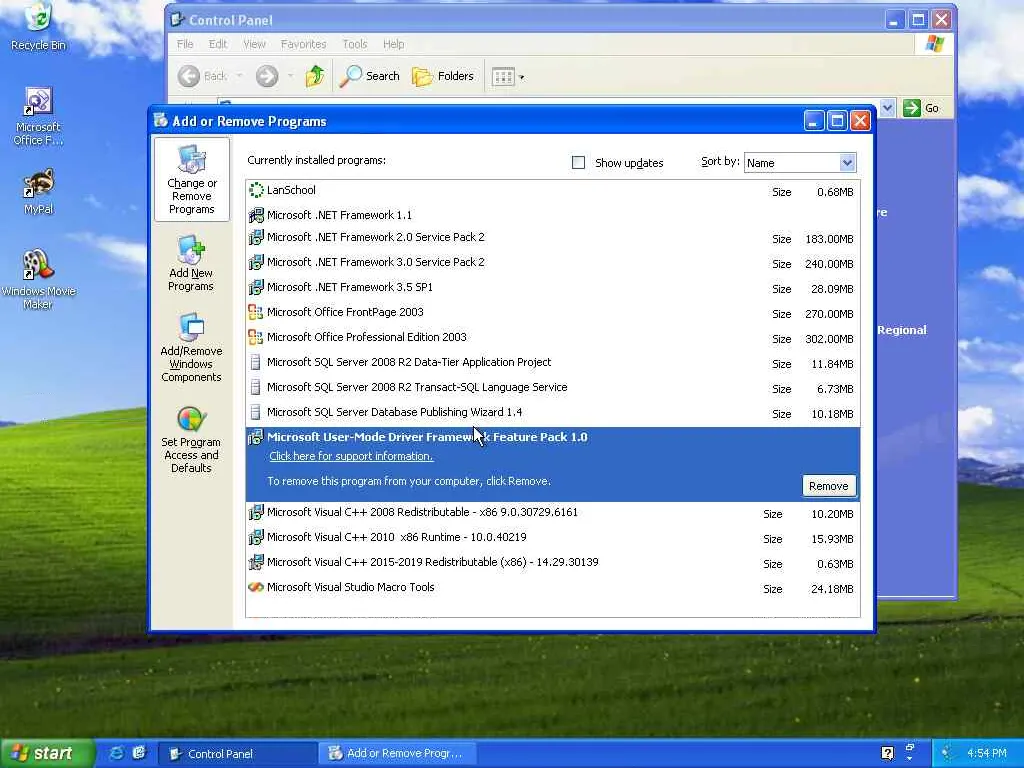Viewport: 1024px width, 768px height.
Task: Open the Favorites menu
Action: pos(303,44)
